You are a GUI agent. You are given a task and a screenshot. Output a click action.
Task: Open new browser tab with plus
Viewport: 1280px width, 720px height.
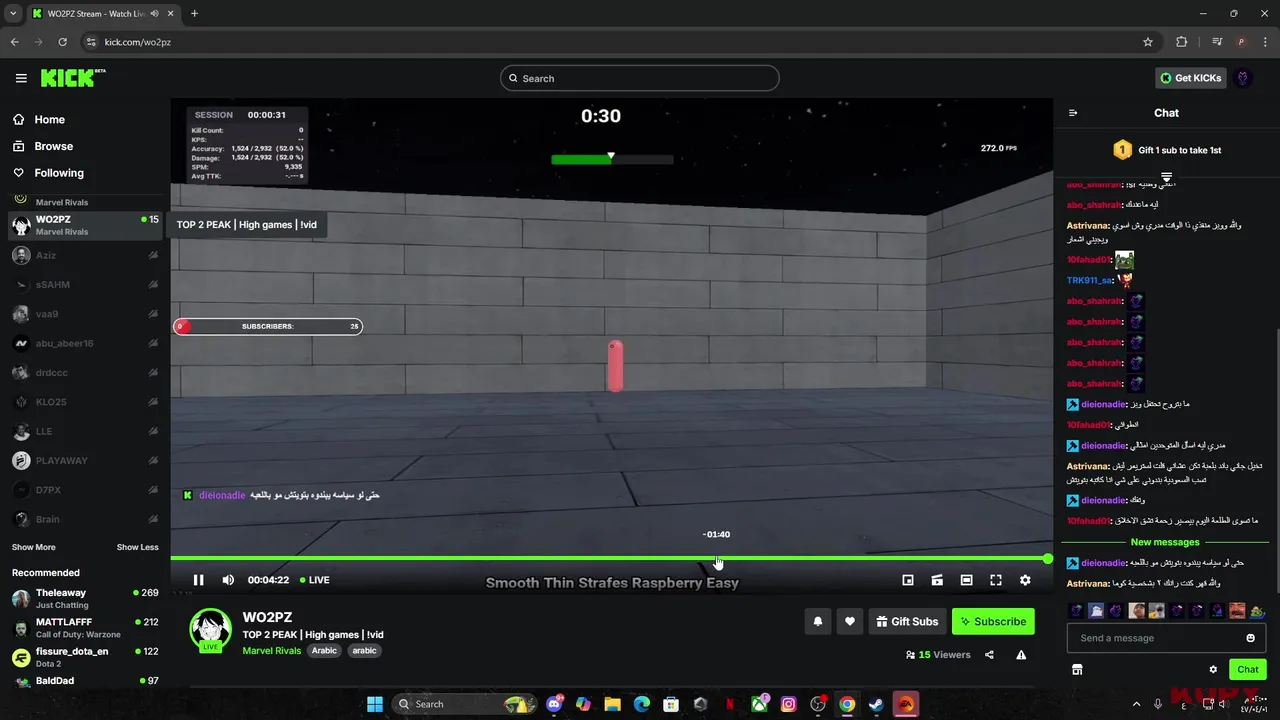(x=194, y=13)
